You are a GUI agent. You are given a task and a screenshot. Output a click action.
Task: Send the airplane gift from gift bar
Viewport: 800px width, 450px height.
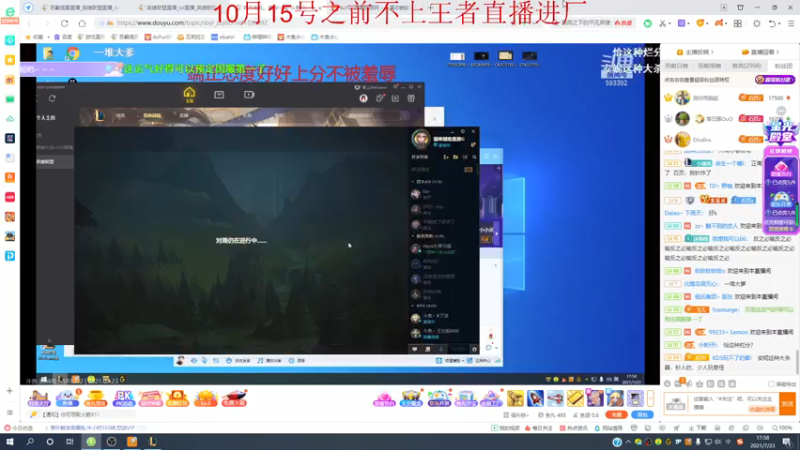[x=555, y=397]
